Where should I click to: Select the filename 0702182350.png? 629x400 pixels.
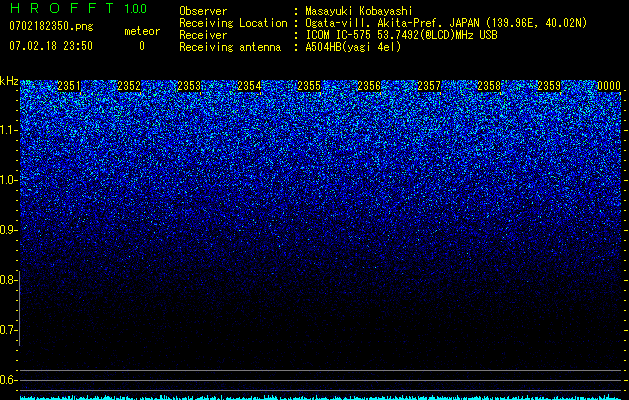[51, 26]
